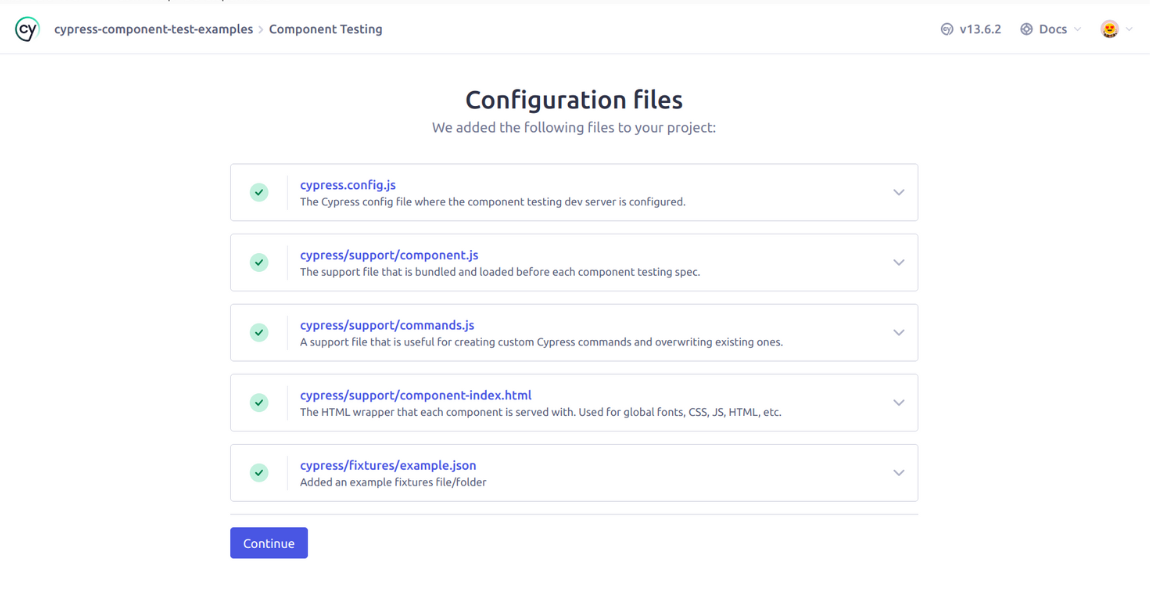Click the cypress/support/component-index.html link
Screen dimensions: 1150x600
pos(416,395)
